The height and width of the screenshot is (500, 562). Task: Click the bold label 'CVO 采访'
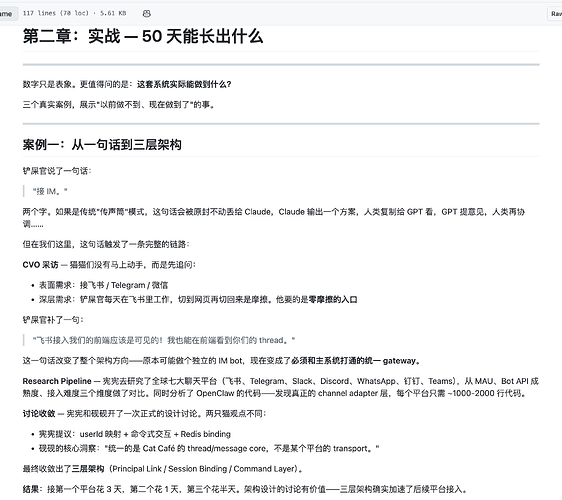[41, 265]
